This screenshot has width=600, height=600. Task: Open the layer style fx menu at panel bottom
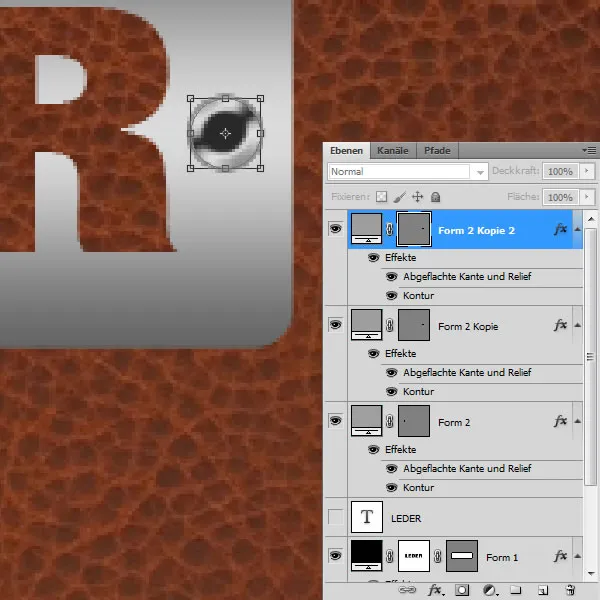(x=435, y=591)
